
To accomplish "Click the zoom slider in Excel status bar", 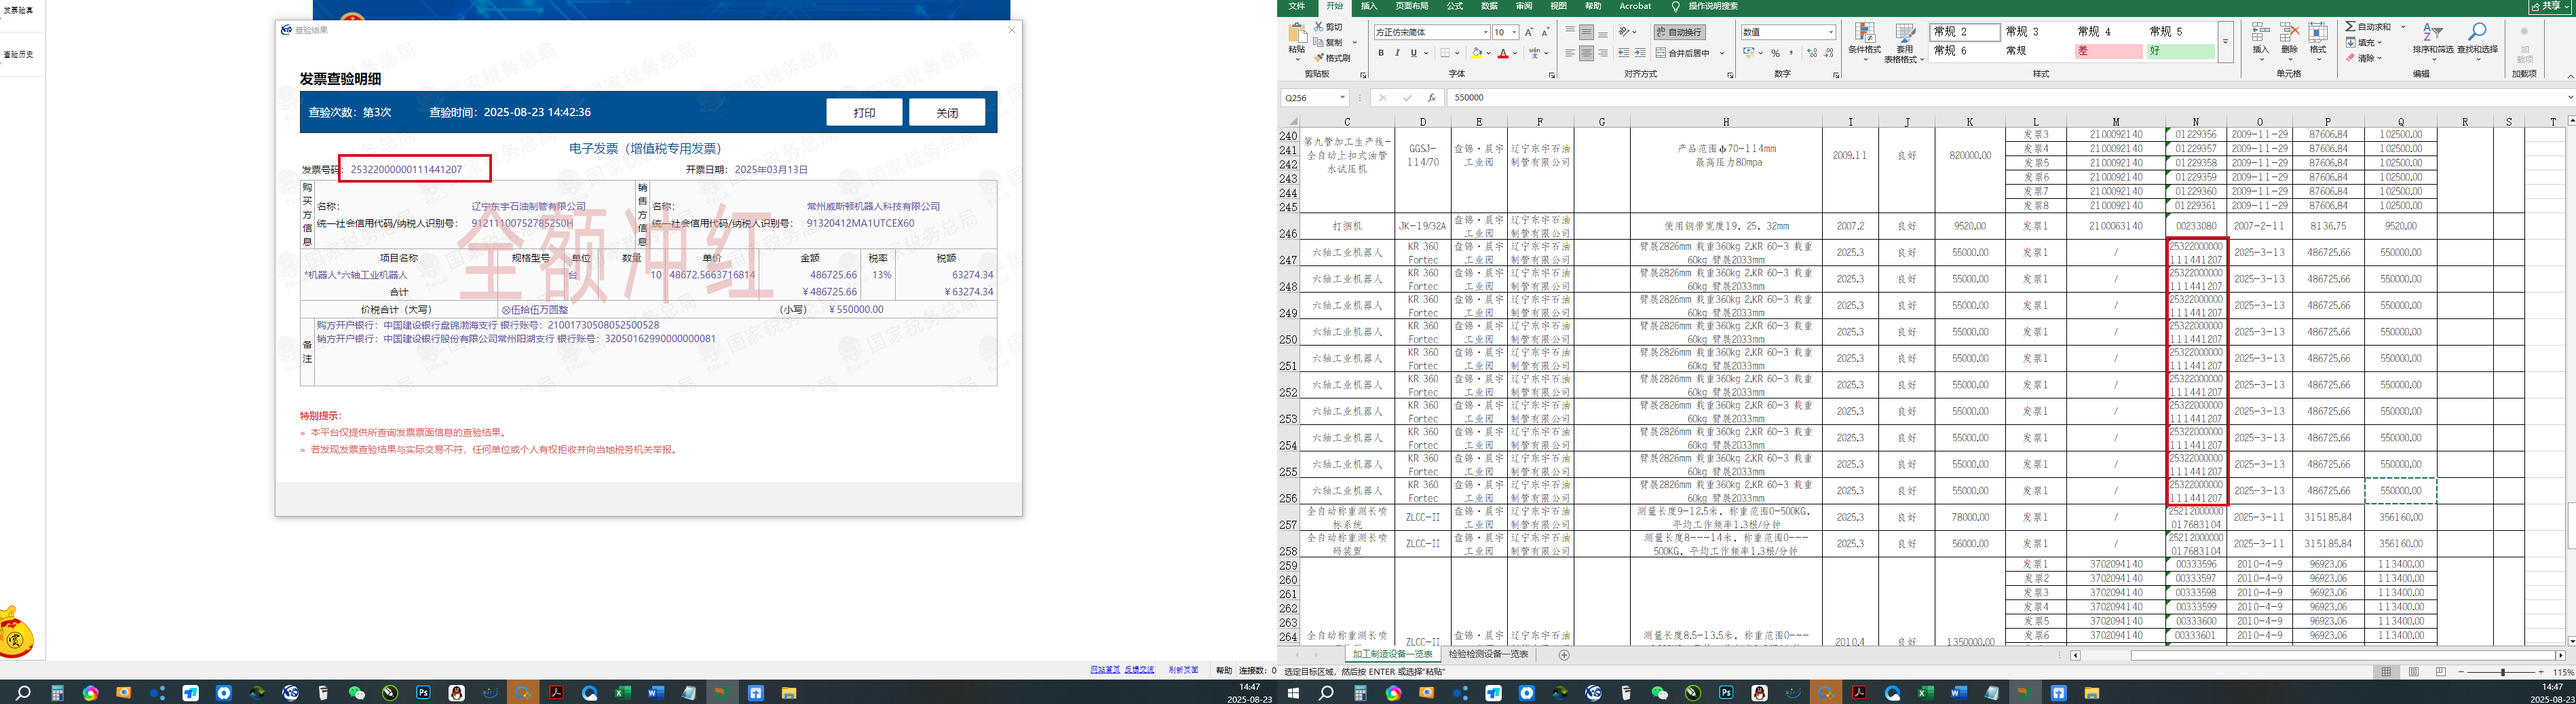I will tap(2503, 672).
